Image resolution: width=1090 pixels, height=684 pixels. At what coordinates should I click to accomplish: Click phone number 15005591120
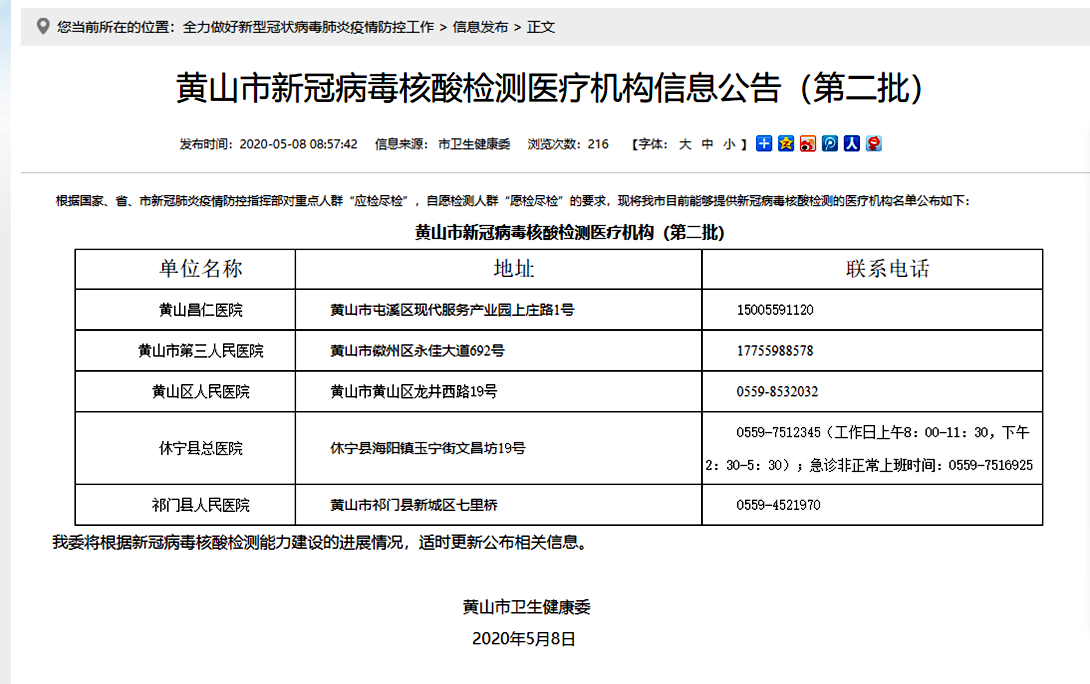[775, 310]
